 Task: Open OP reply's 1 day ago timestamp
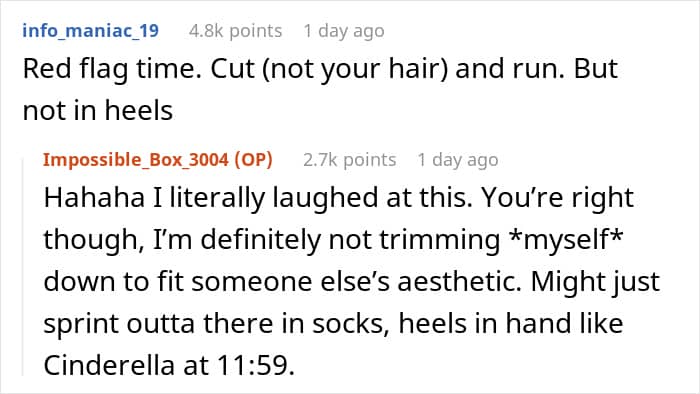[458, 160]
